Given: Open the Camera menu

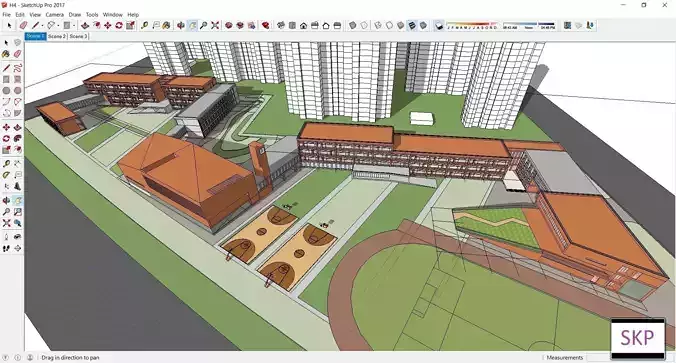Looking at the screenshot, I should (x=55, y=15).
